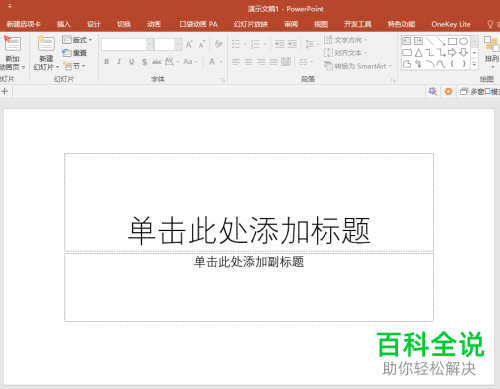Select the elbow connector shape
Screen dimensions: 500x389
[x=430, y=52]
